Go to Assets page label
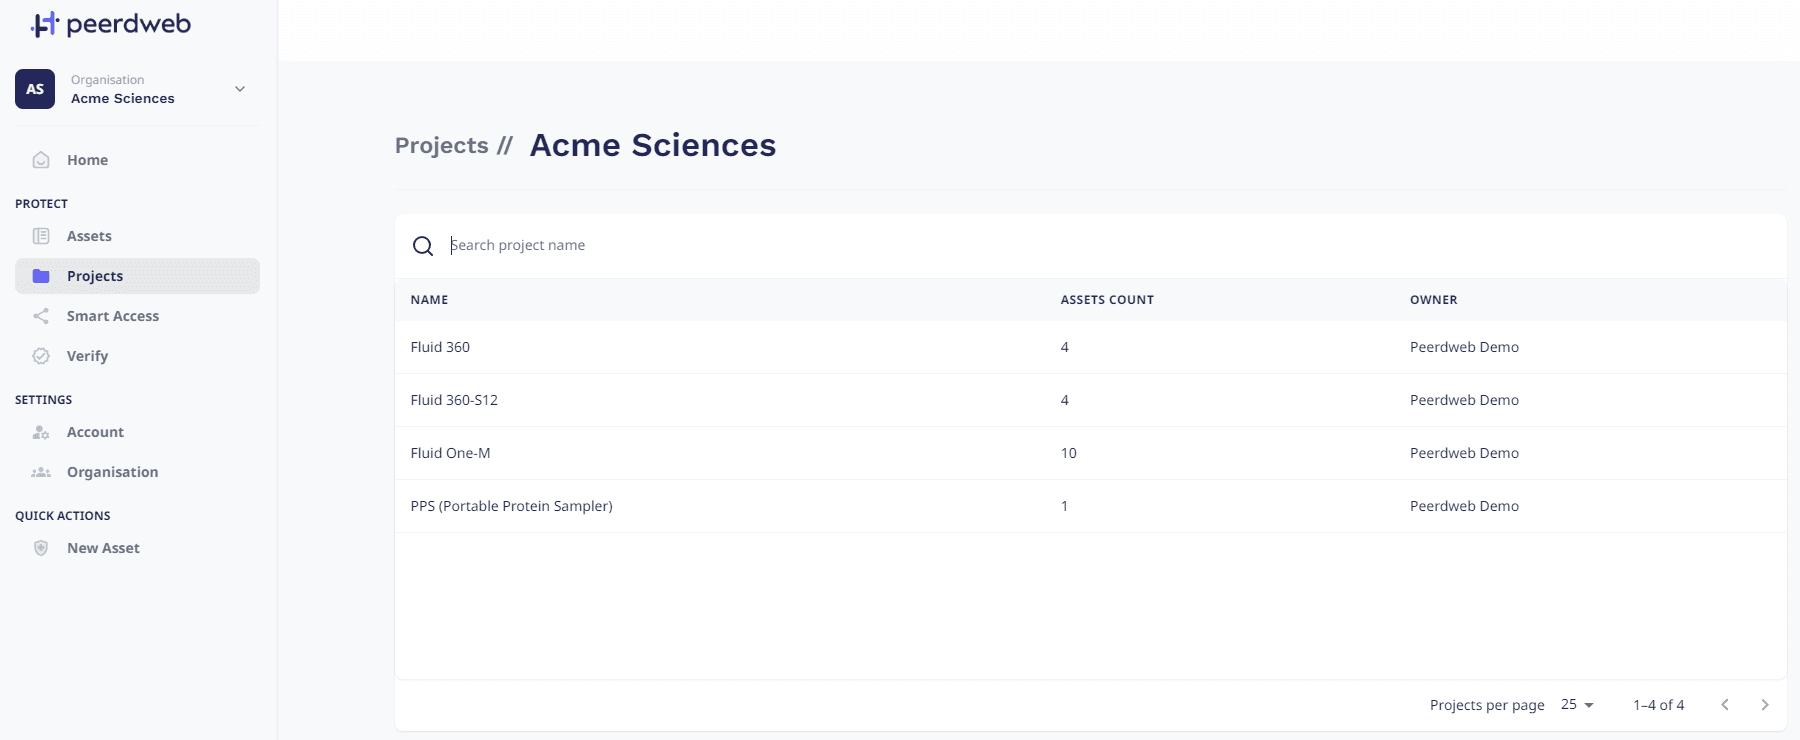The image size is (1800, 740). click(x=89, y=236)
